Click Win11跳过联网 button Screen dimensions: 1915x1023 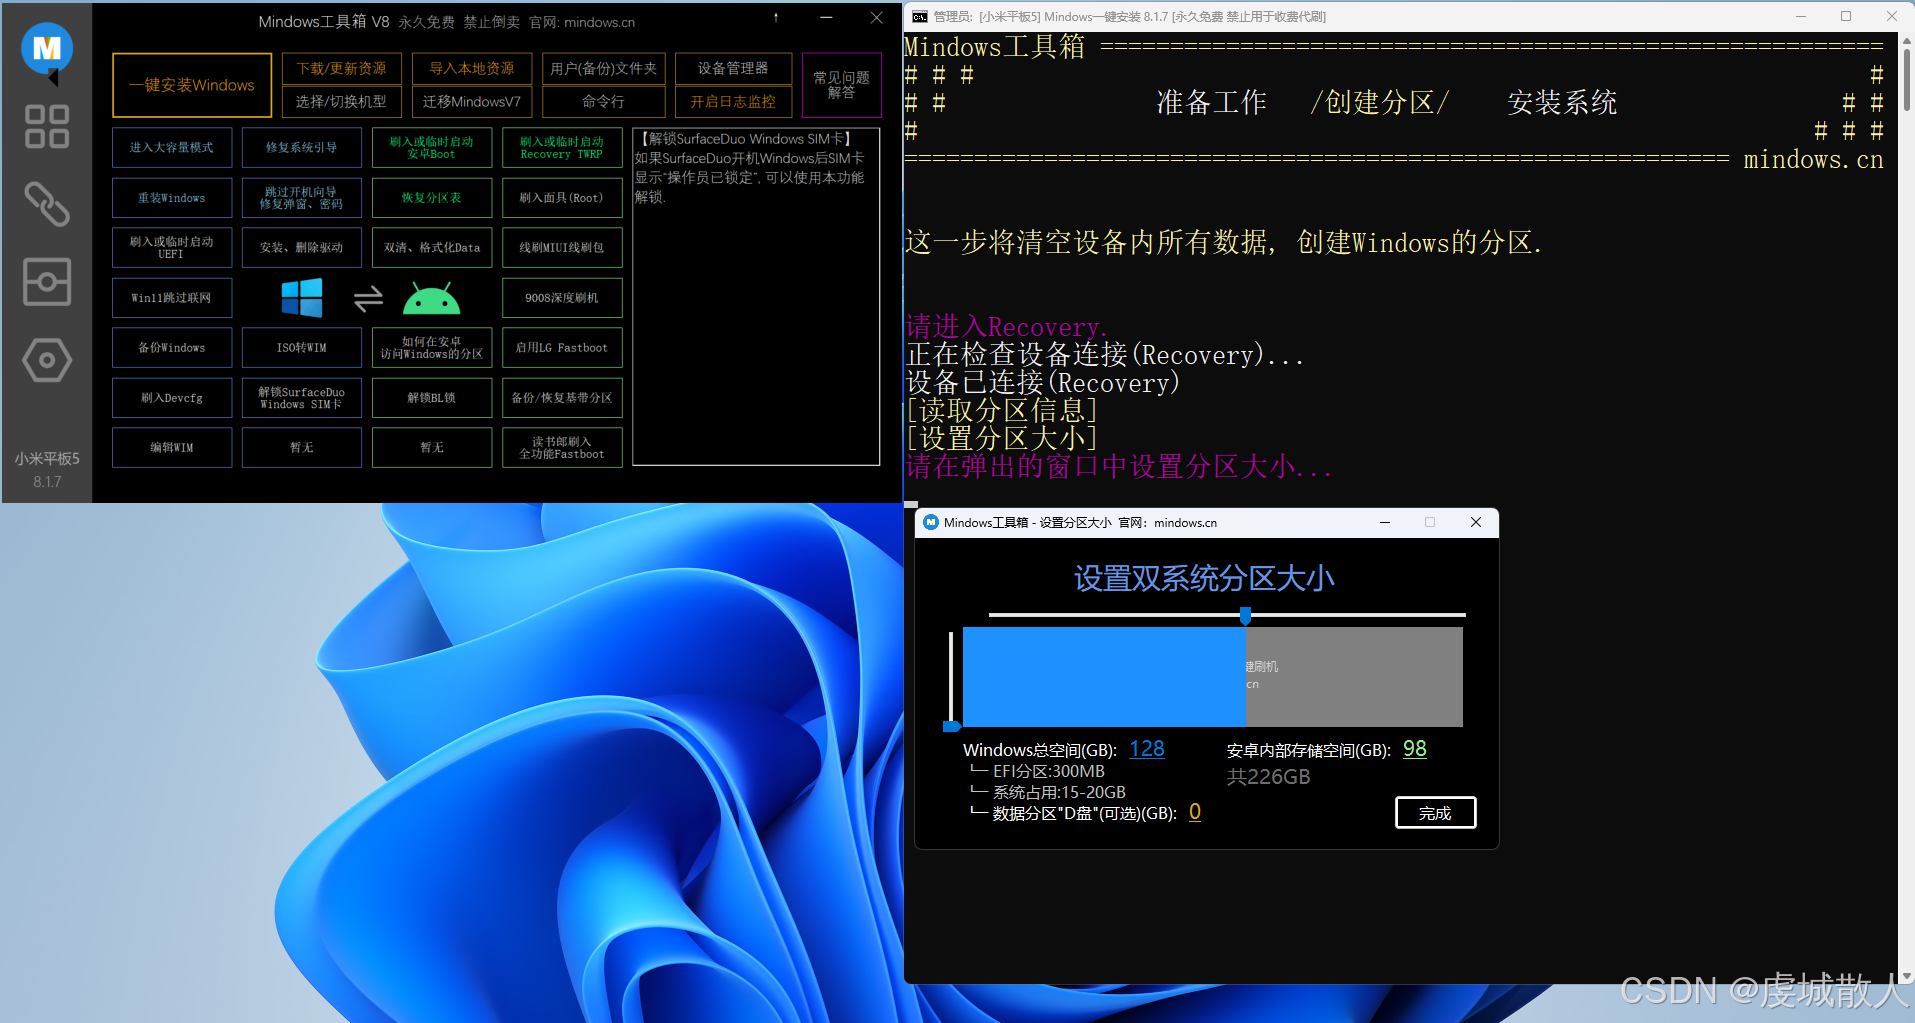click(x=172, y=297)
